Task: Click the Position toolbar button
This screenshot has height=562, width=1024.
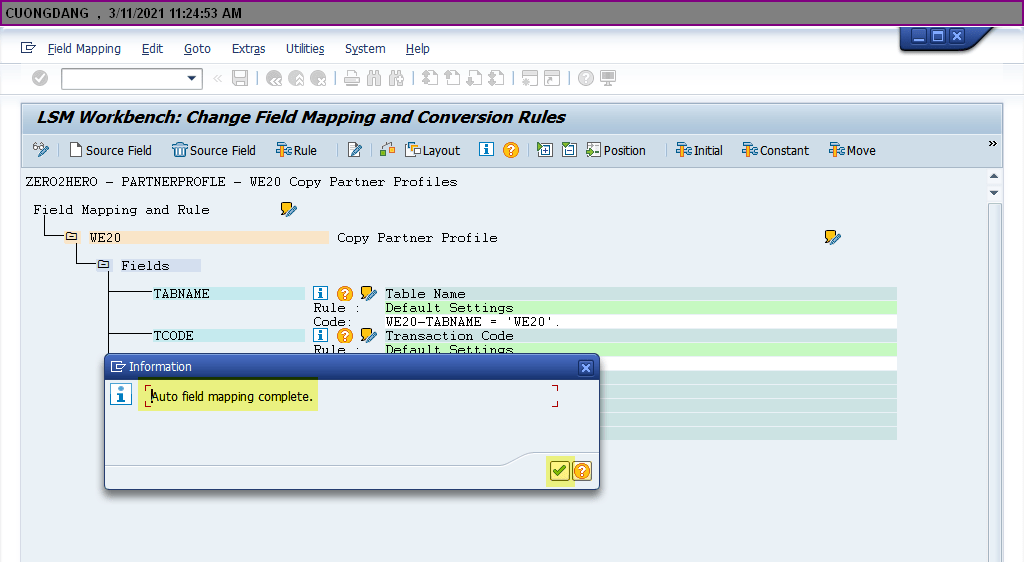Action: click(x=615, y=150)
